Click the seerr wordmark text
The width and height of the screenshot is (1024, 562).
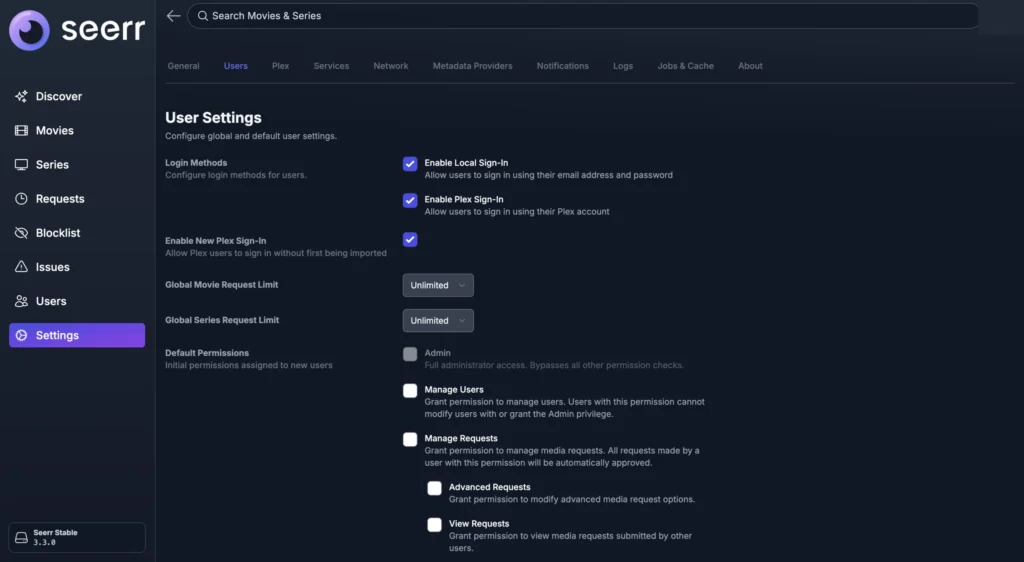click(x=103, y=29)
